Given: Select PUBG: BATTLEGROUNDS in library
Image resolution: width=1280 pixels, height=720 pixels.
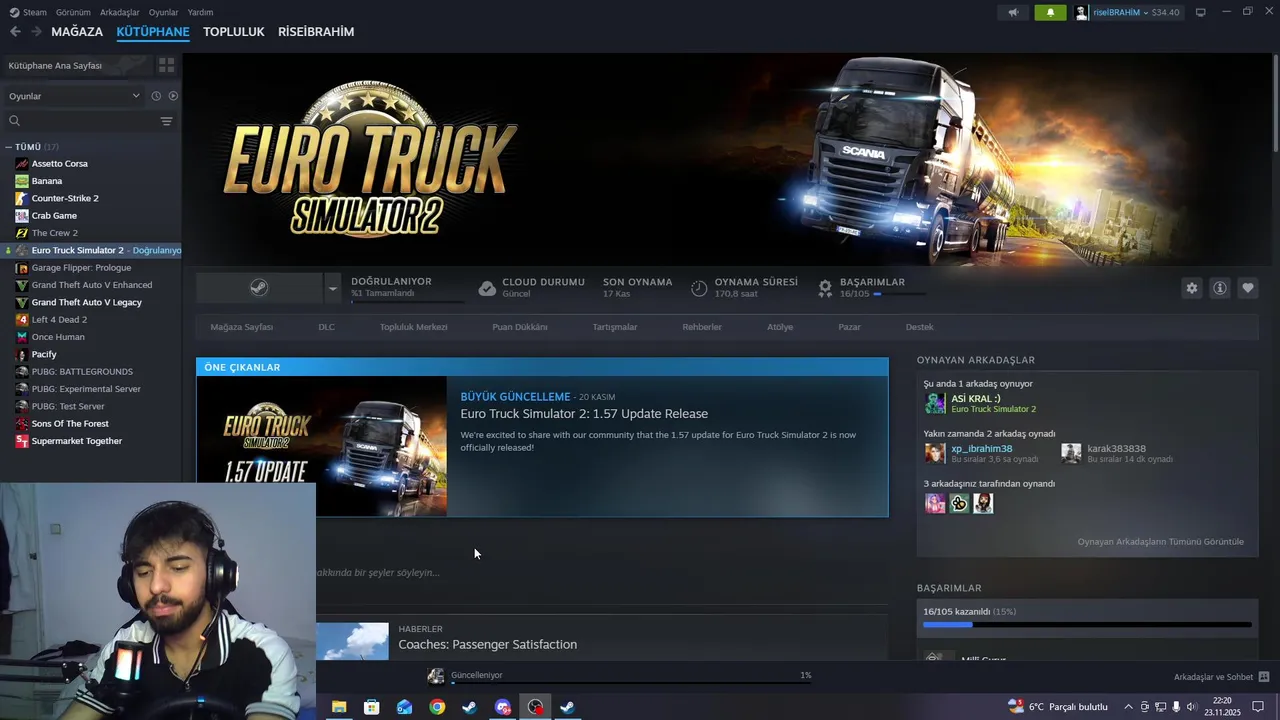Looking at the screenshot, I should [x=82, y=371].
